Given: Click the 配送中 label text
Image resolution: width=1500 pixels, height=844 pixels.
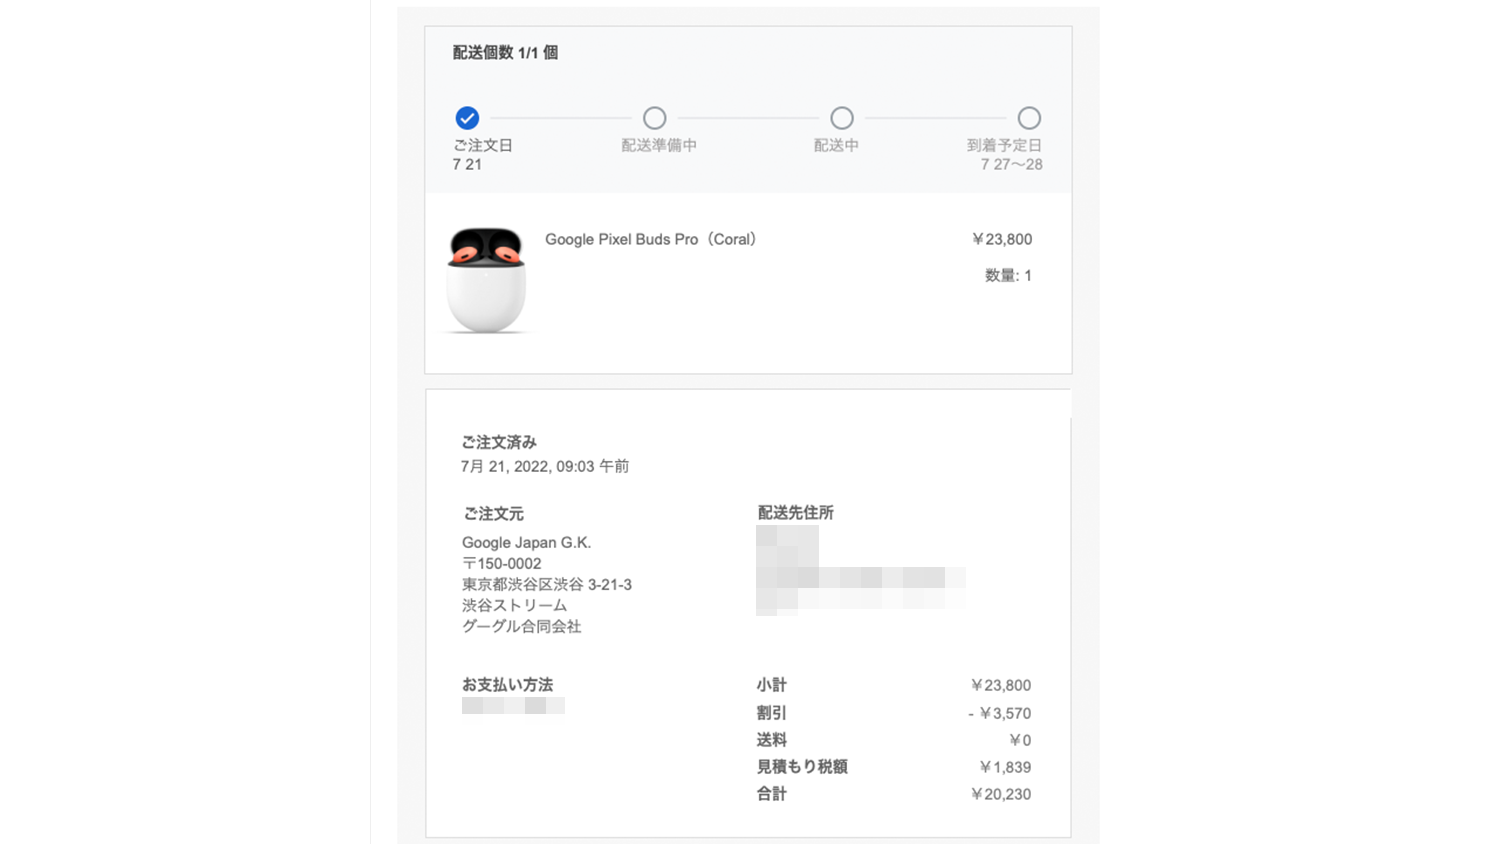Looking at the screenshot, I should point(836,145).
